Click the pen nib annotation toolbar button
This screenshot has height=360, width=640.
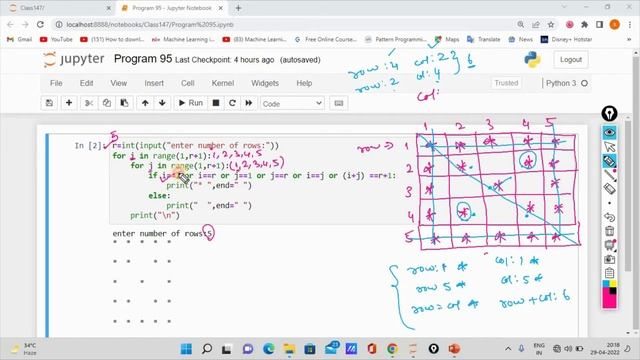coord(609,113)
